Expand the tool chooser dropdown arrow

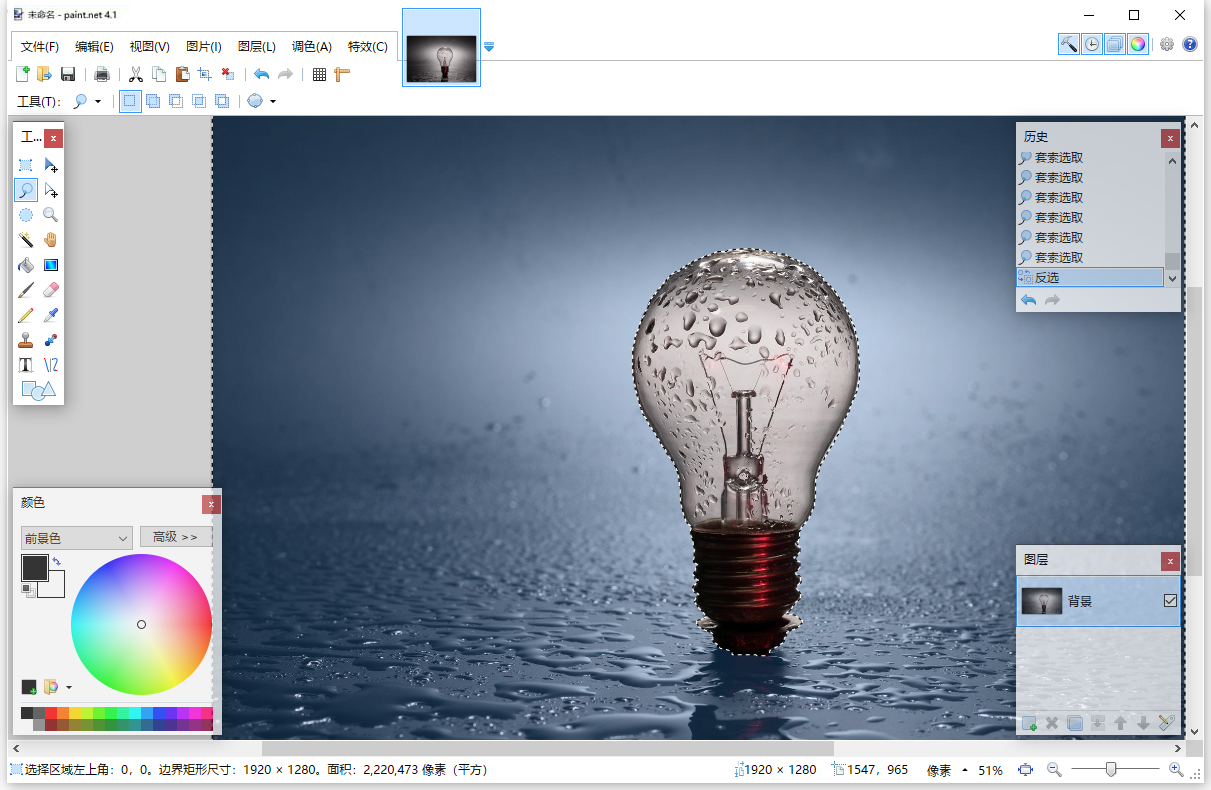98,101
